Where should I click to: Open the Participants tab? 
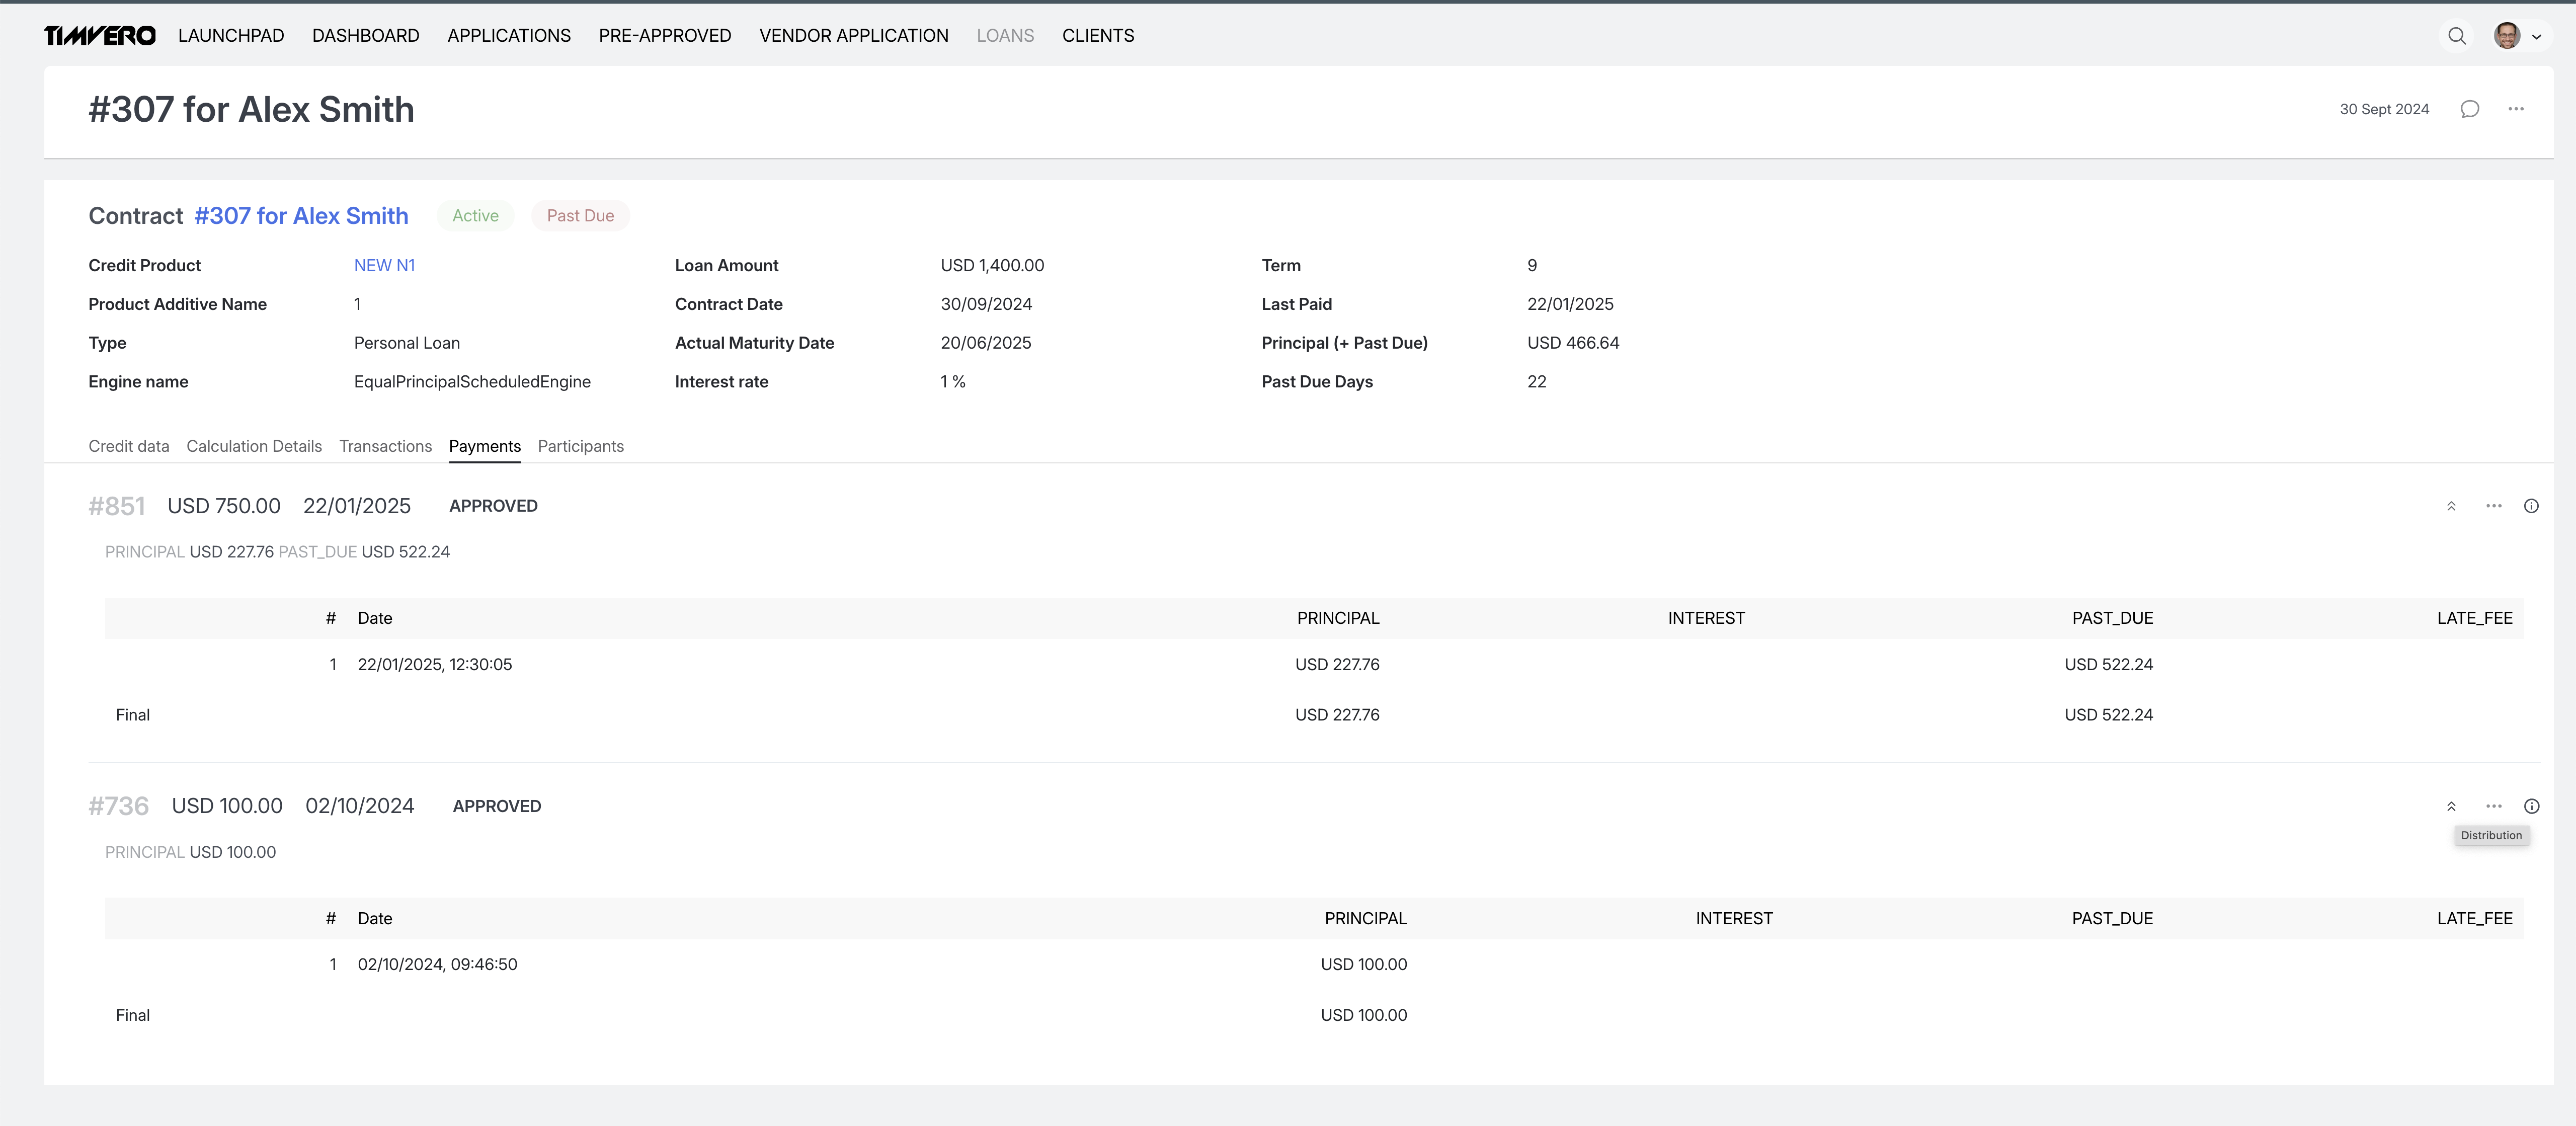580,446
